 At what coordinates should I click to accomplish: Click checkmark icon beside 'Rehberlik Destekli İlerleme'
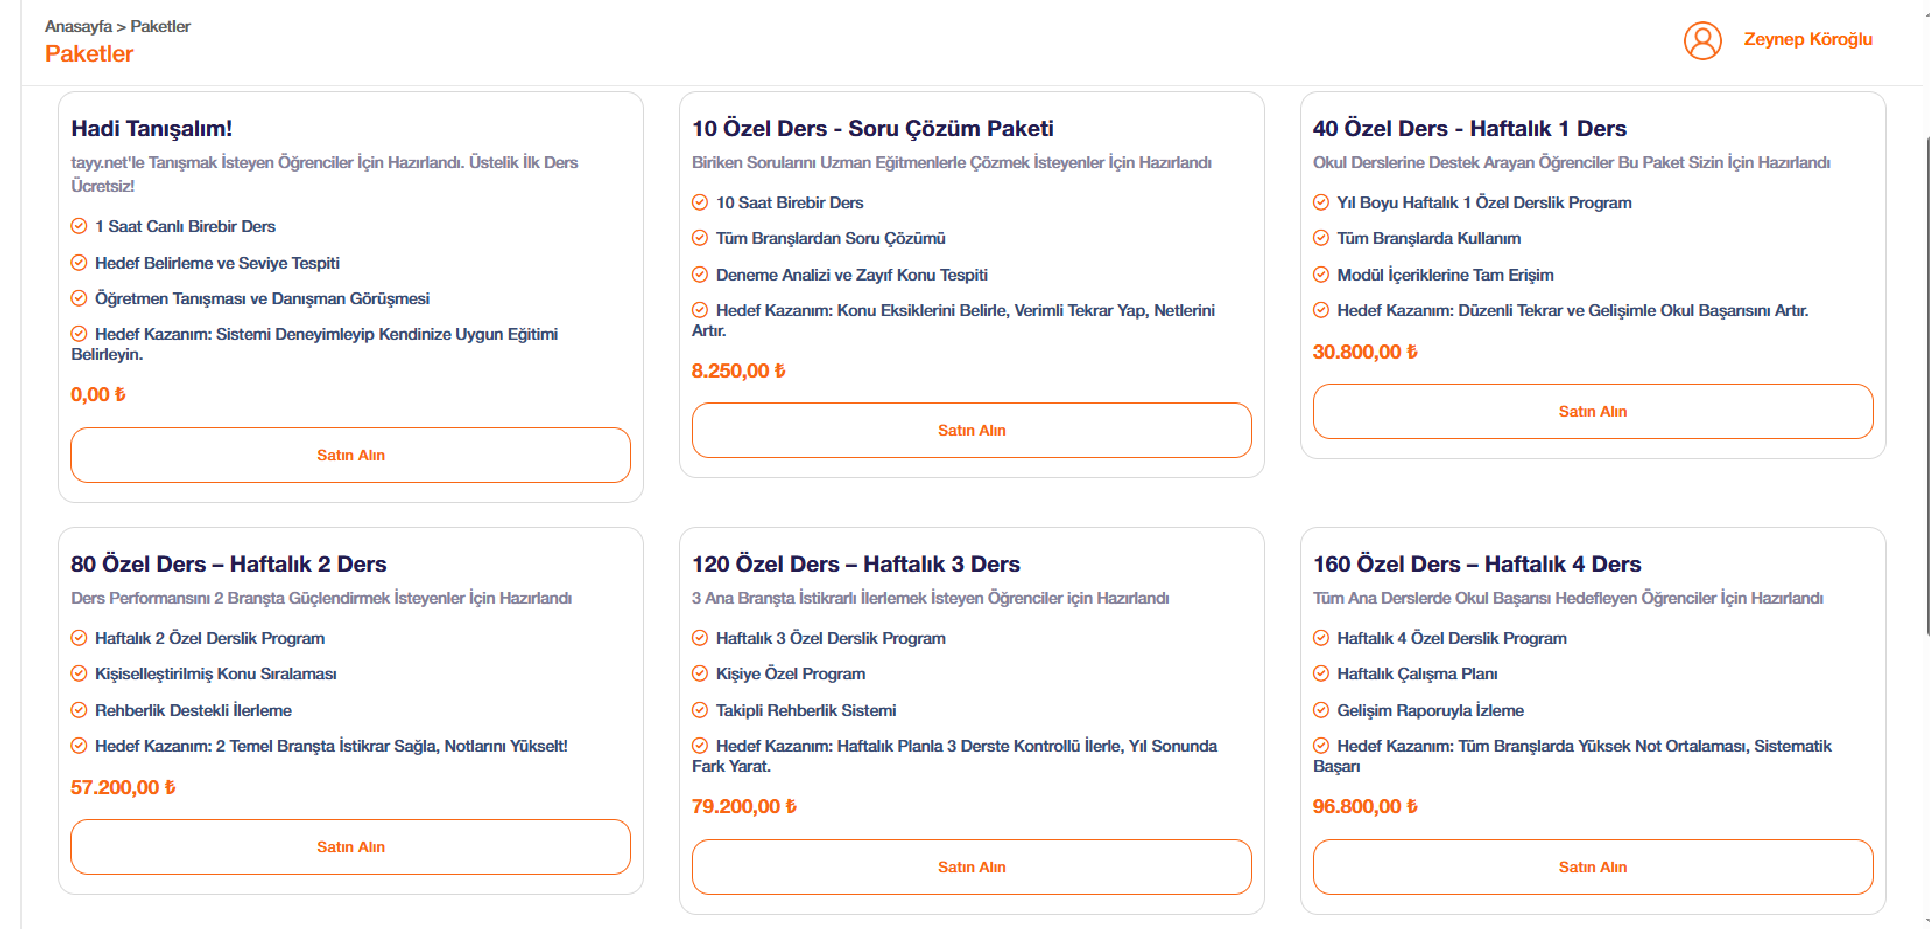point(79,710)
